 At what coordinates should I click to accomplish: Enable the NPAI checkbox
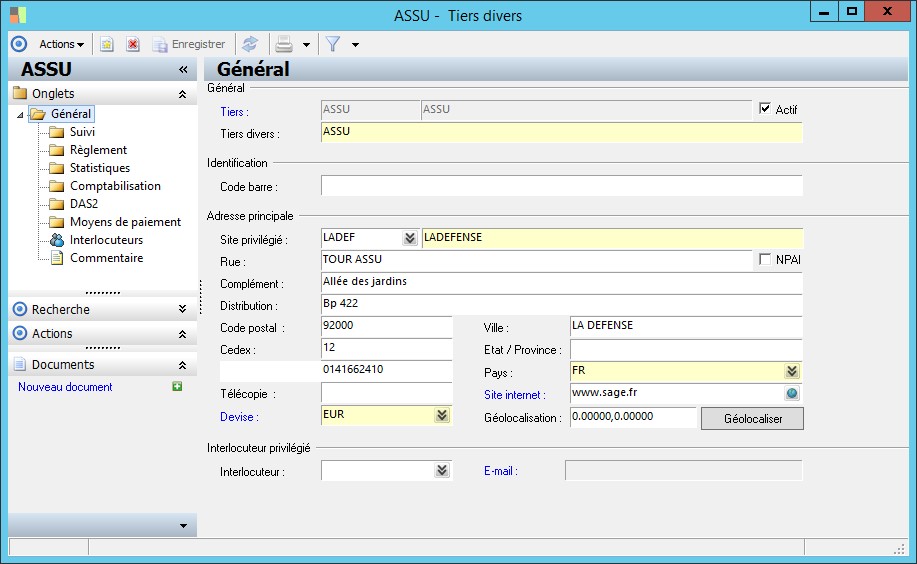pos(766,260)
